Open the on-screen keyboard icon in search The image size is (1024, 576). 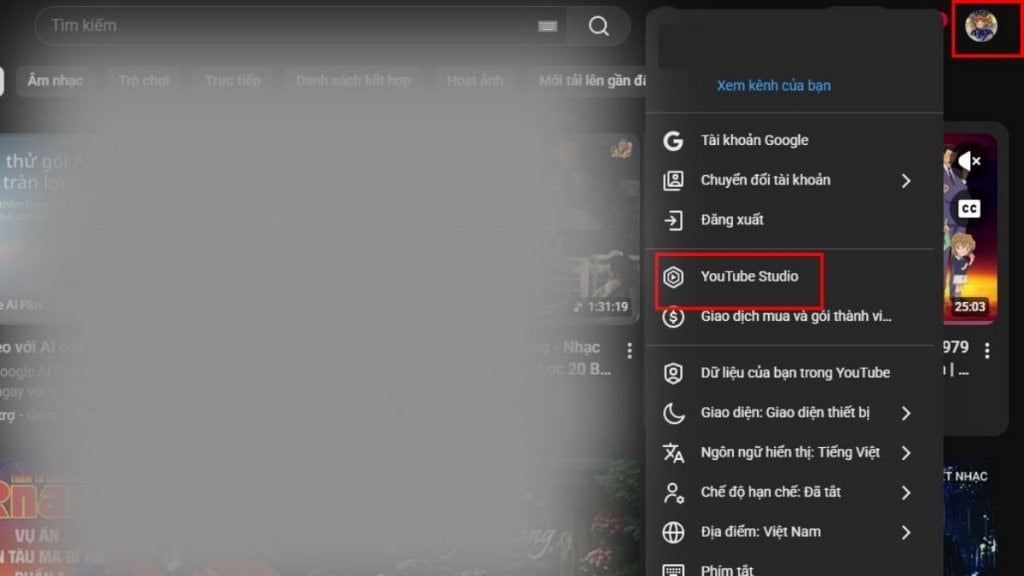coord(547,25)
